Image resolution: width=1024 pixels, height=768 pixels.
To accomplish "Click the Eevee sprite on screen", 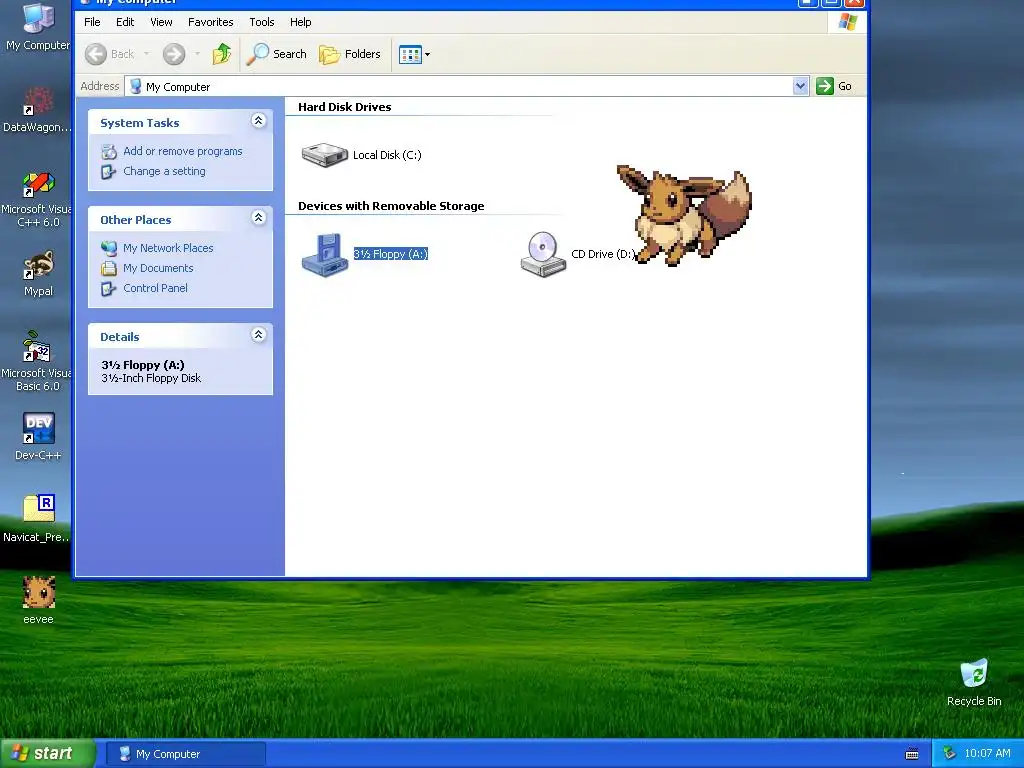I will point(684,216).
